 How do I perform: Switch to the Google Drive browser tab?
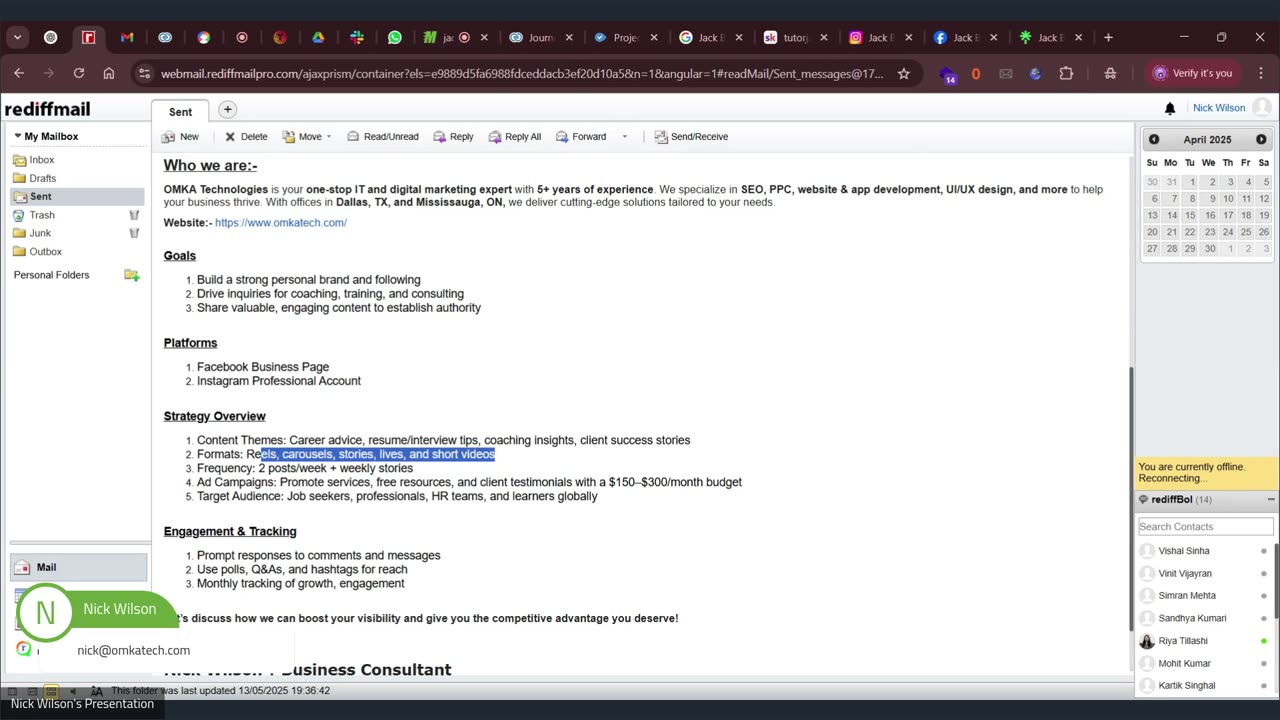pos(318,37)
